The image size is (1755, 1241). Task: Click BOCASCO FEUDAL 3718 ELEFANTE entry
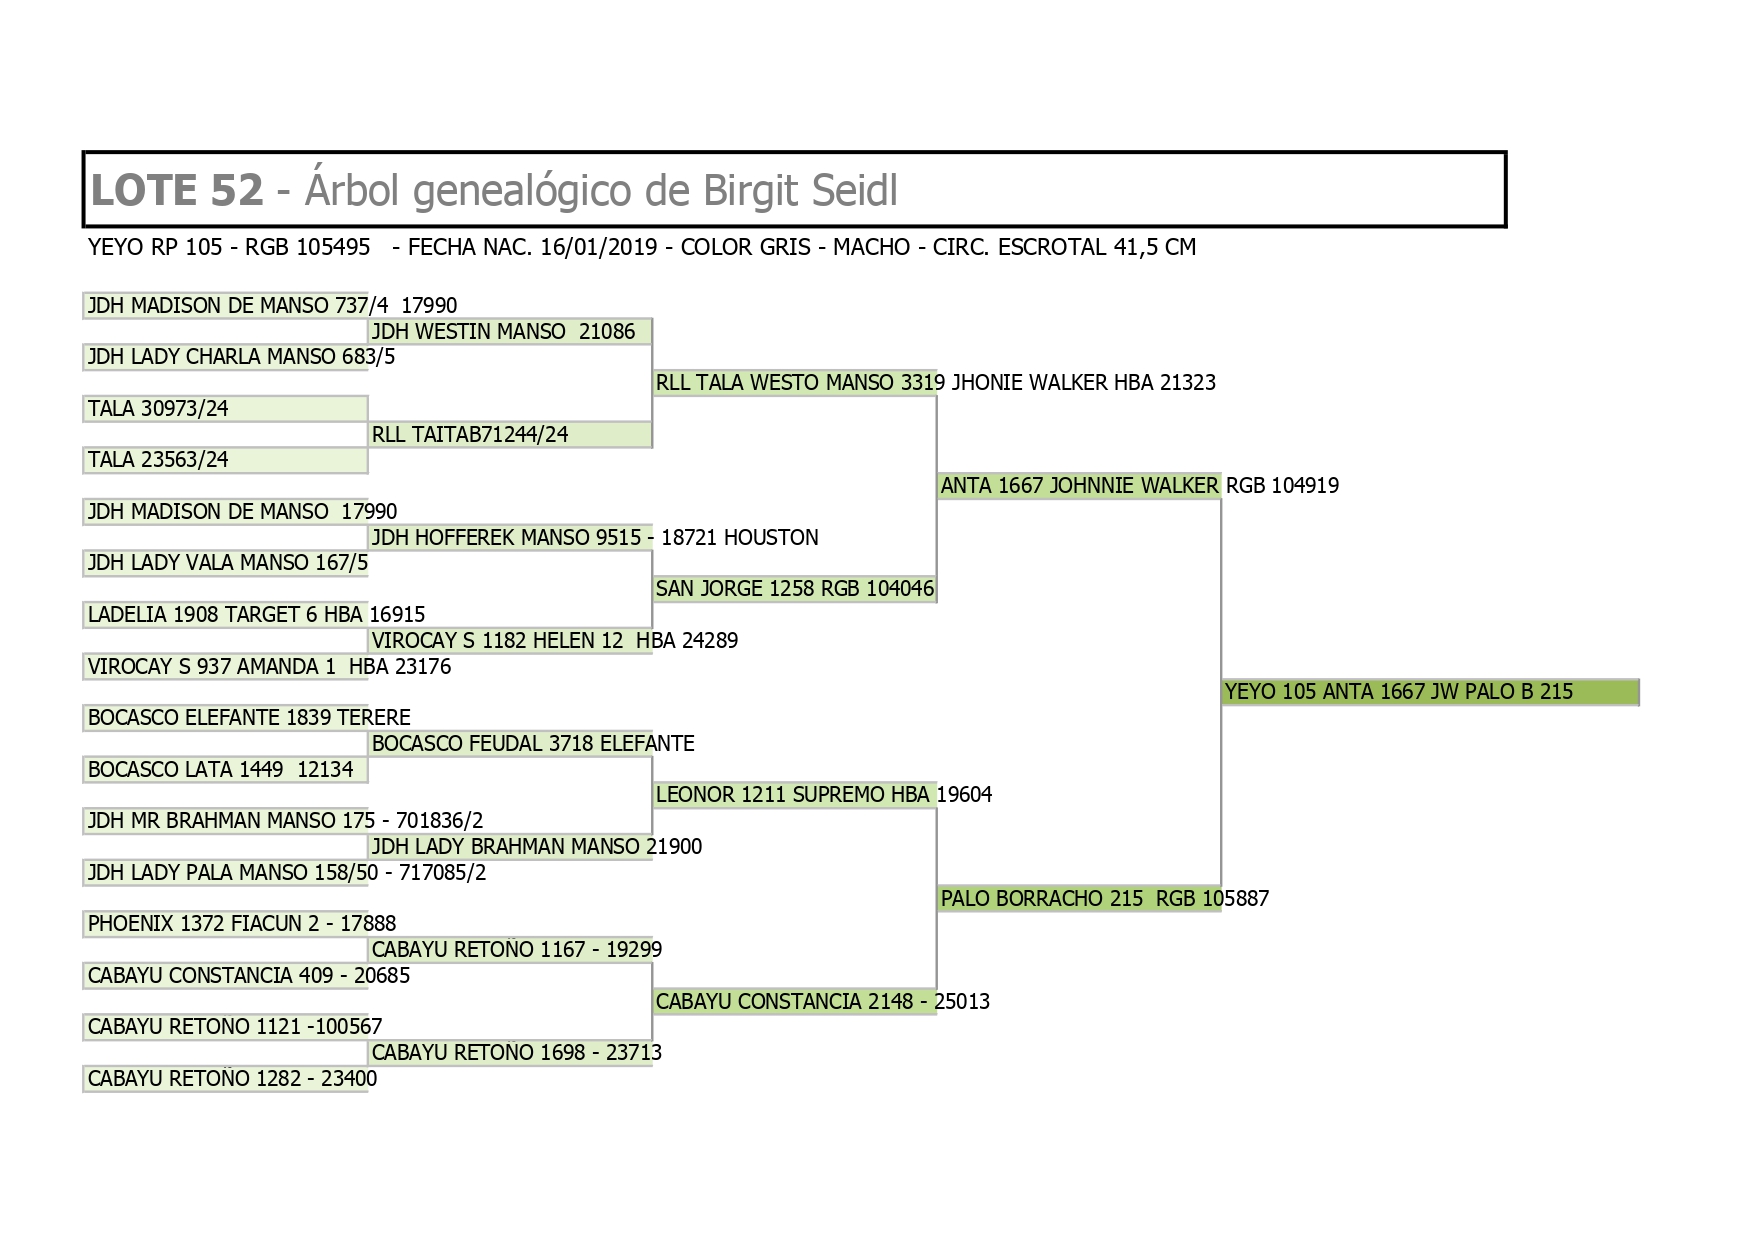(x=511, y=744)
